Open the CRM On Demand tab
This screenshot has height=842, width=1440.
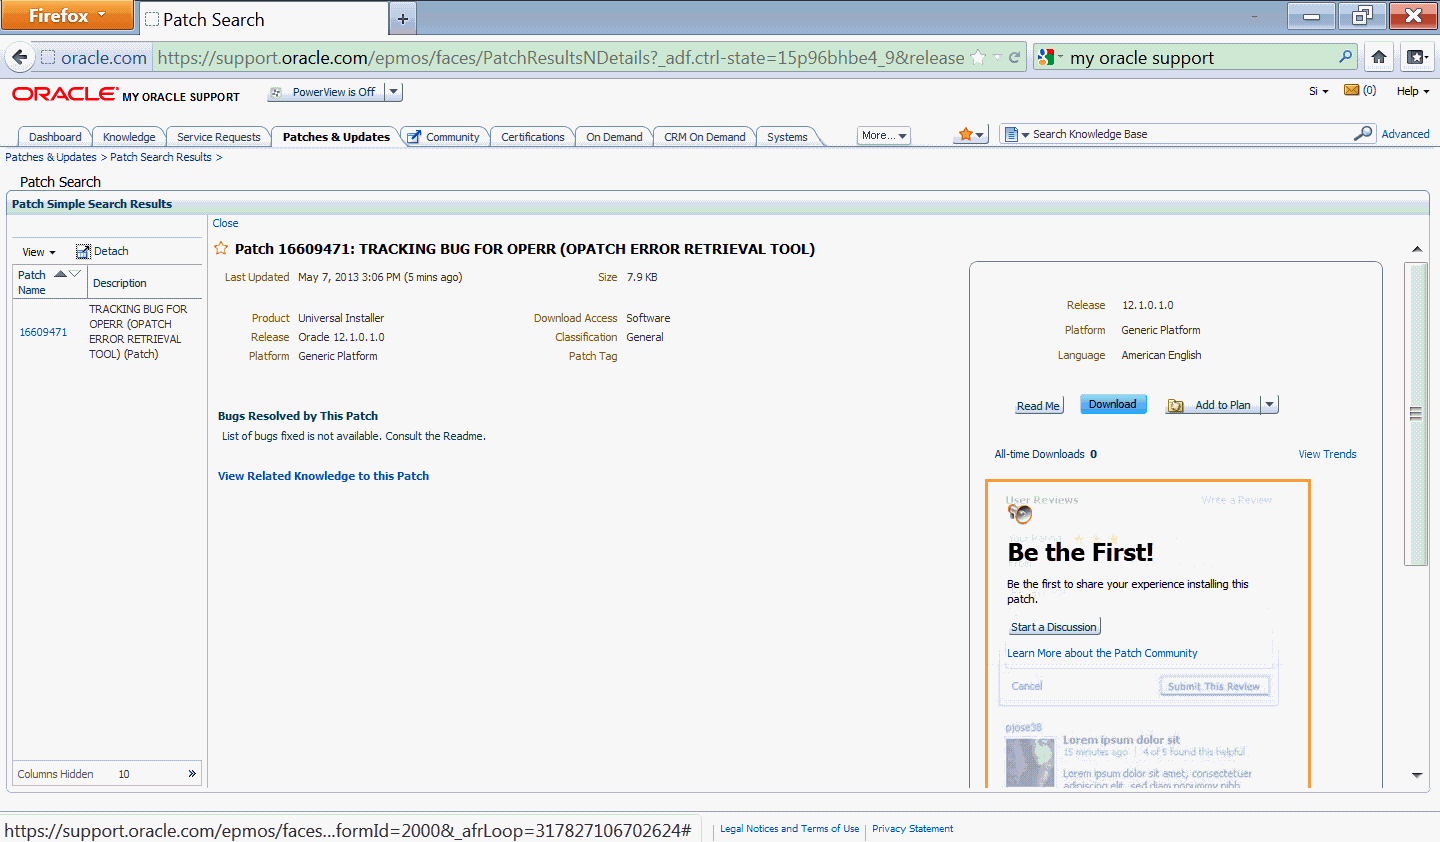(705, 137)
